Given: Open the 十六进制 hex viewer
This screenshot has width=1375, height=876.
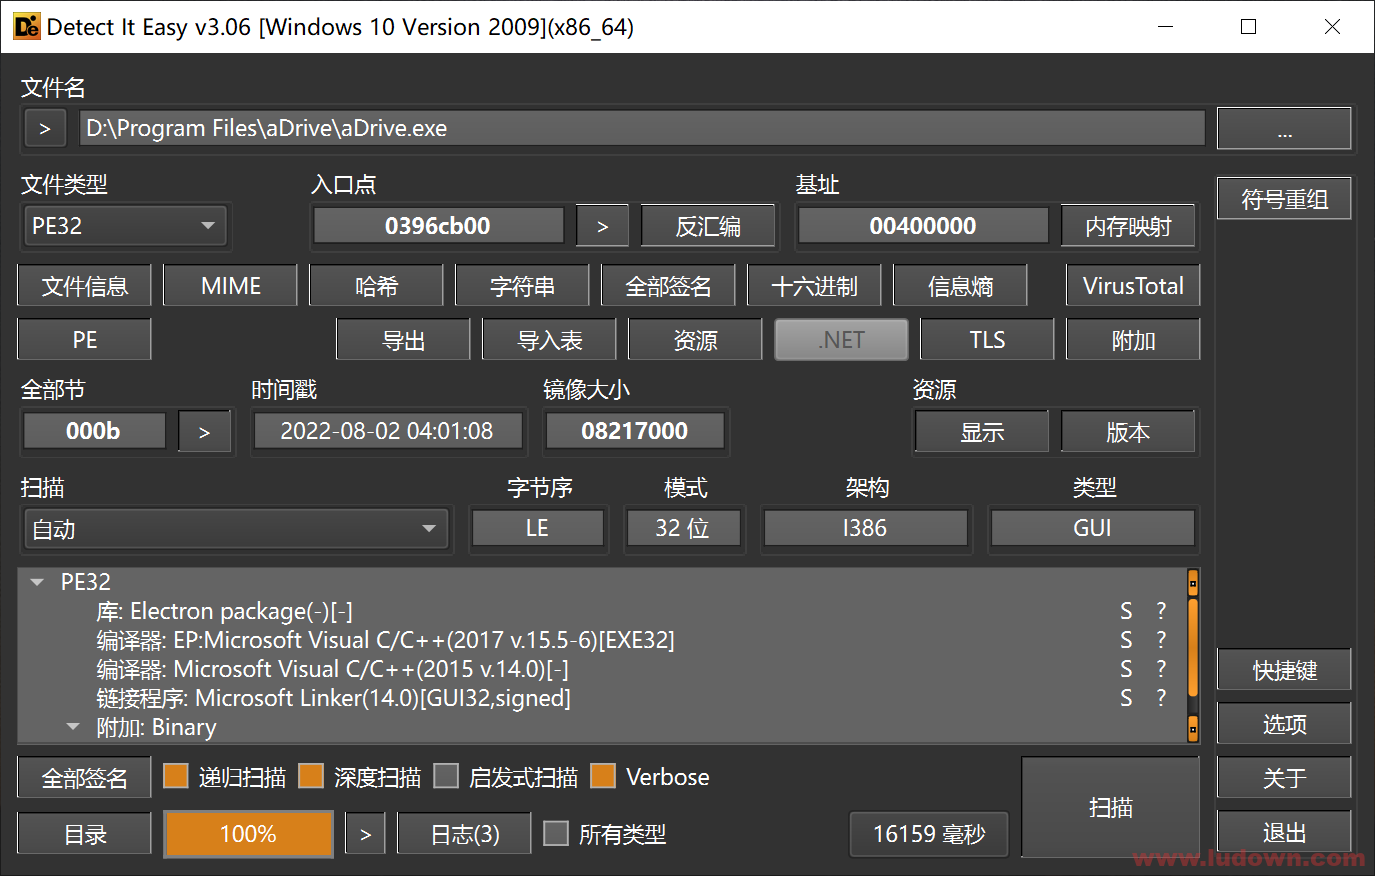Looking at the screenshot, I should click(x=814, y=286).
